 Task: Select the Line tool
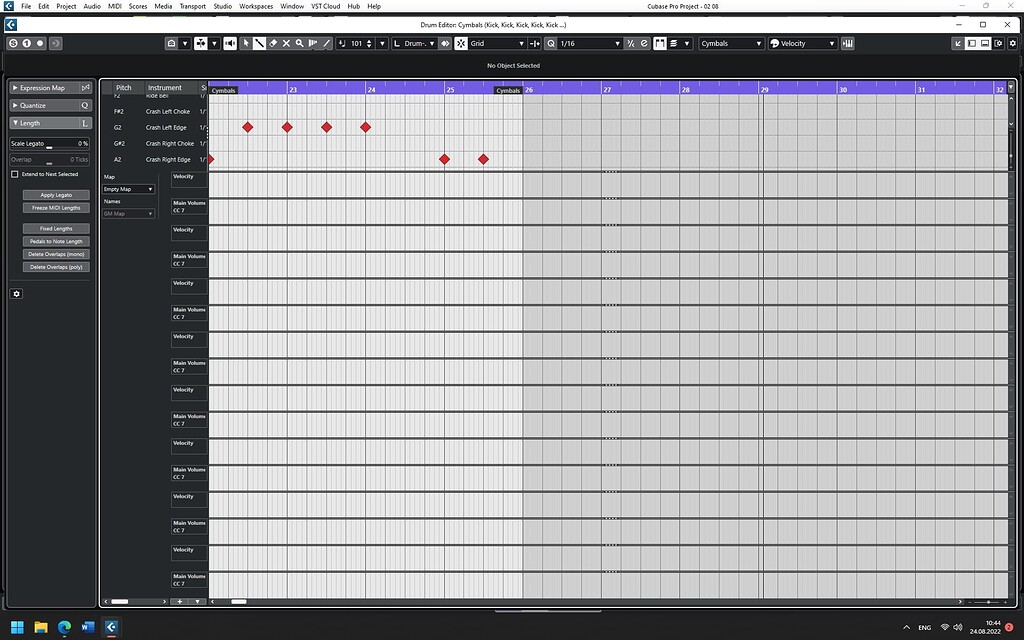pyautogui.click(x=326, y=43)
